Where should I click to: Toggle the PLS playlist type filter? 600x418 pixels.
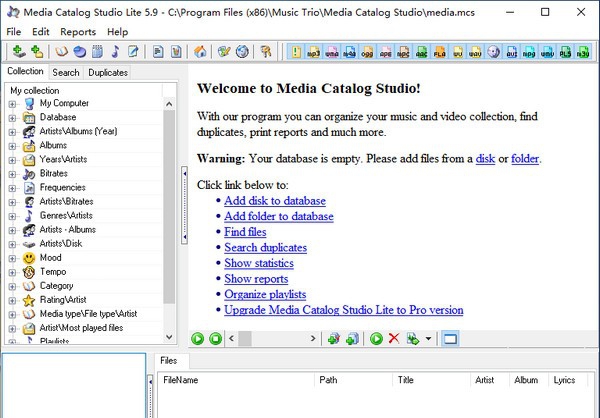(565, 52)
